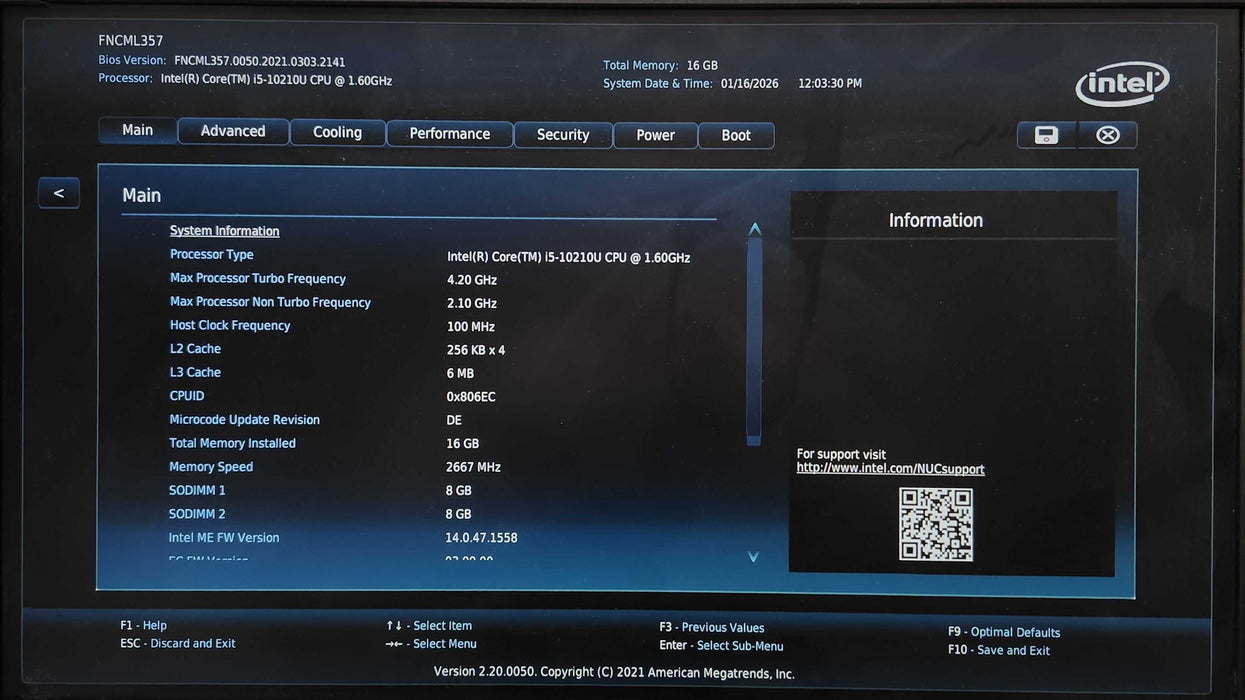The width and height of the screenshot is (1245, 700).
Task: Click the Select Item hint
Action: coord(429,626)
